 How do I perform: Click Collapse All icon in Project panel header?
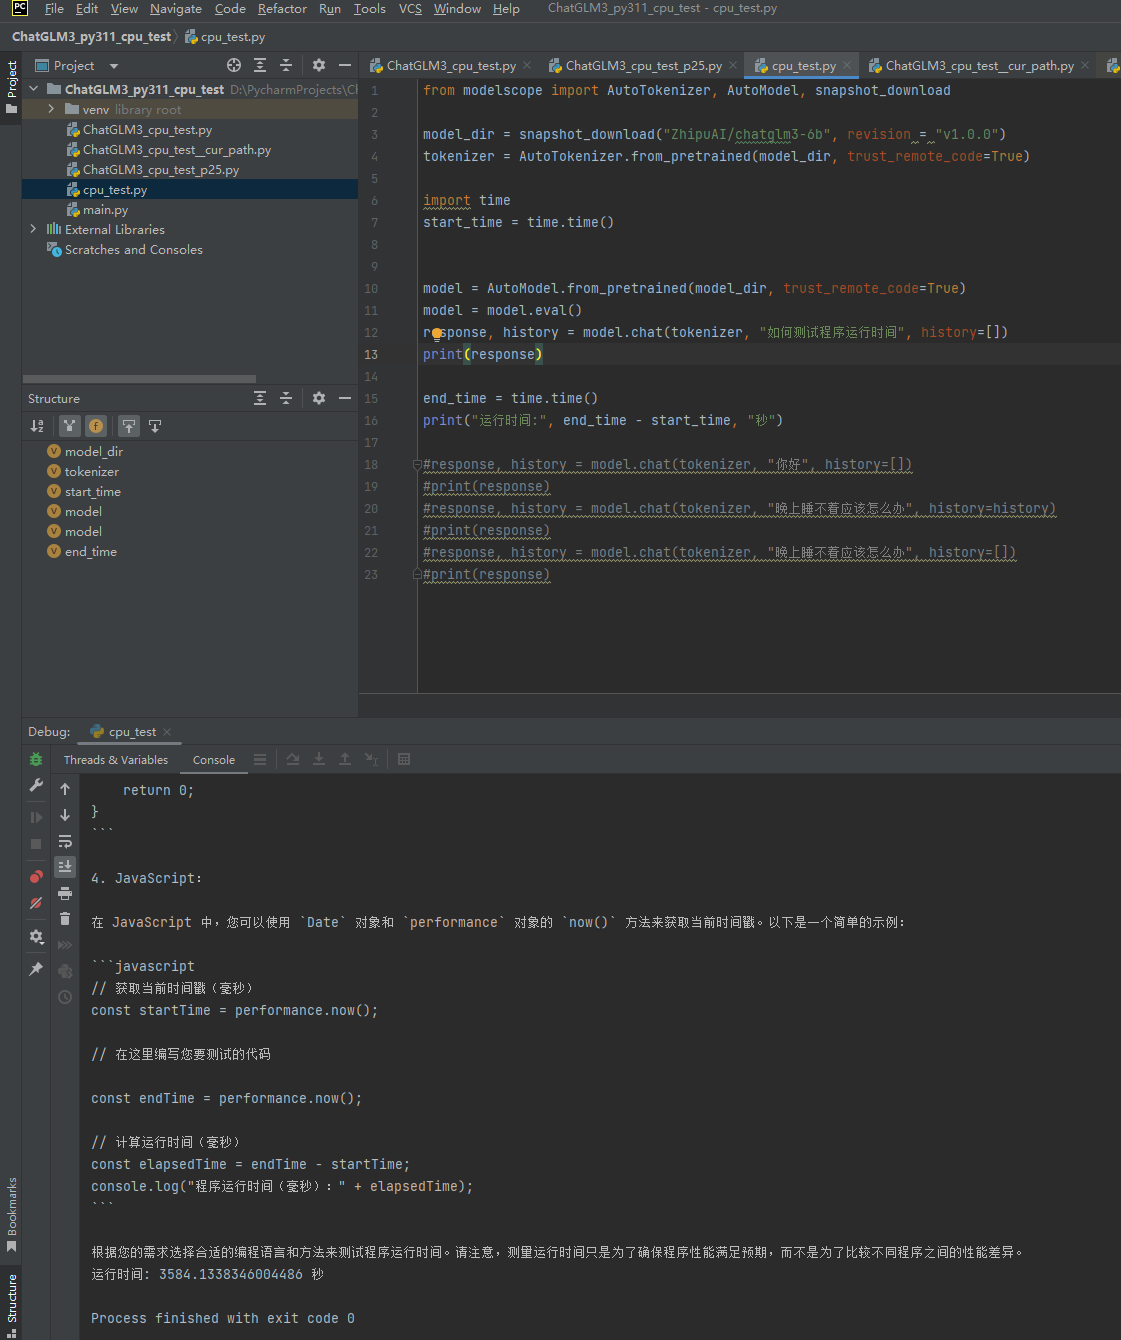pos(286,65)
